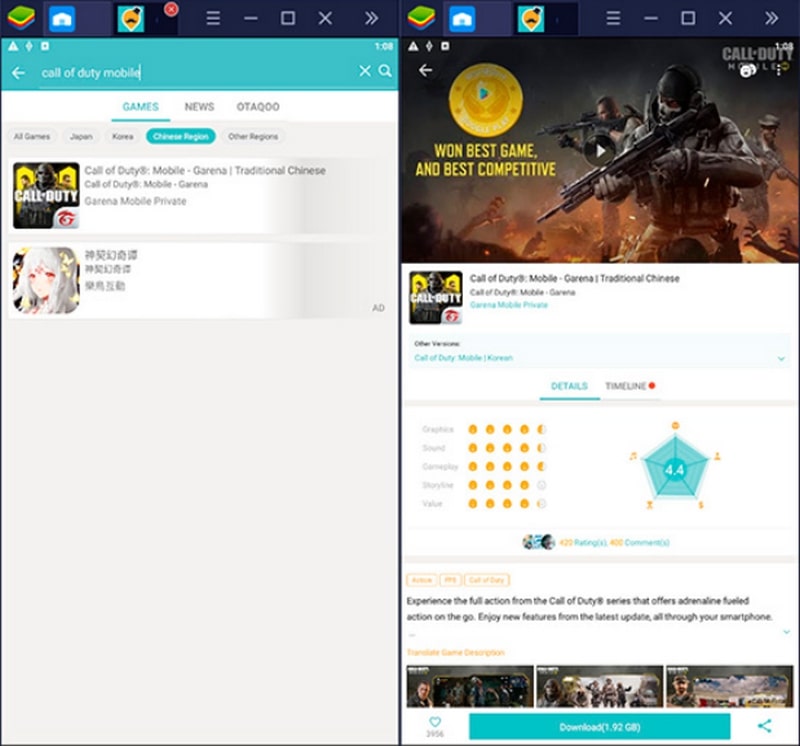Toggle the Chinese Region filter chip
Viewport: 800px width, 746px height.
click(181, 136)
